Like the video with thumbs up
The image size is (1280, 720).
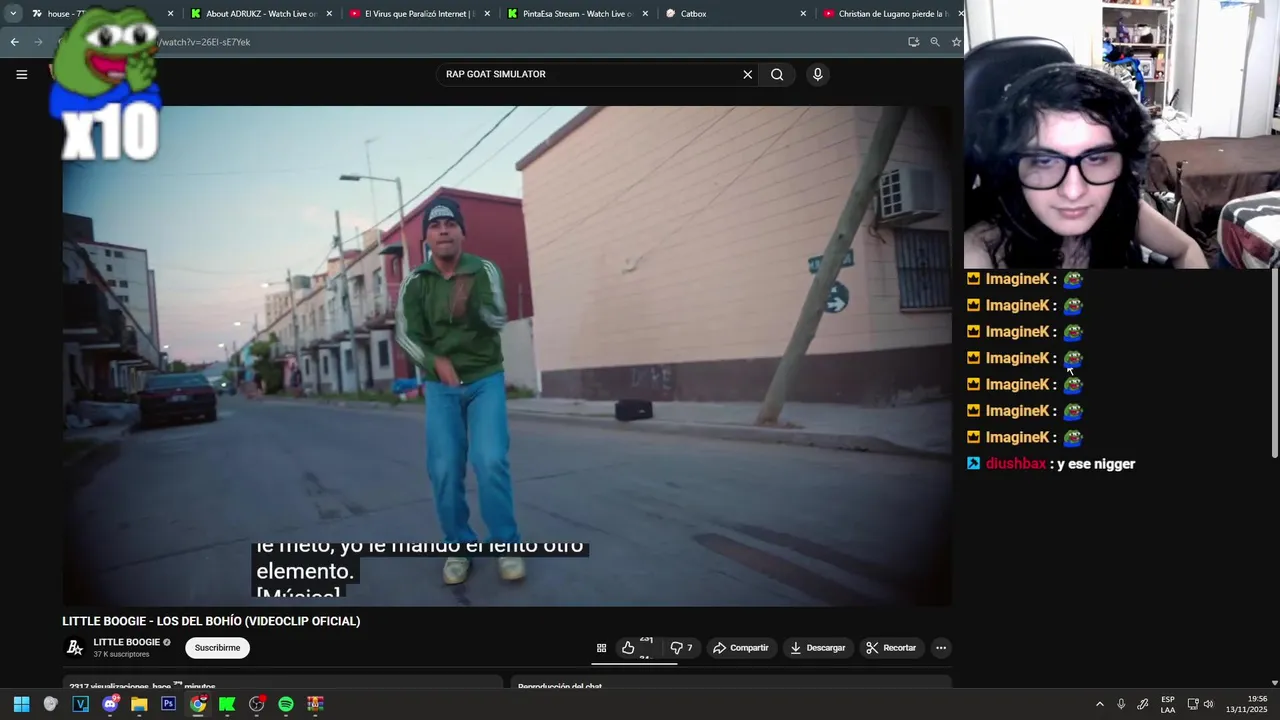click(637, 648)
